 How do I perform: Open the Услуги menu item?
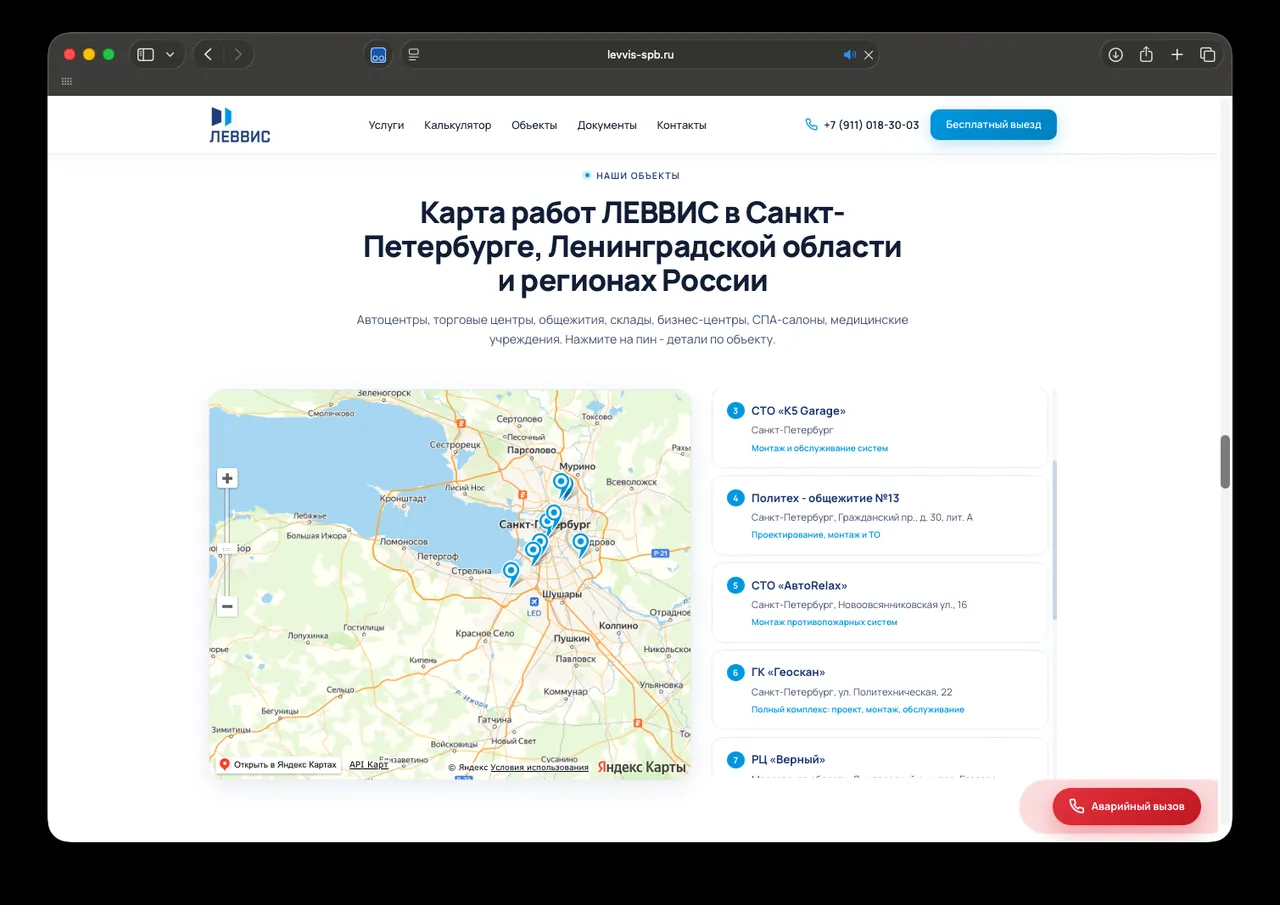386,125
